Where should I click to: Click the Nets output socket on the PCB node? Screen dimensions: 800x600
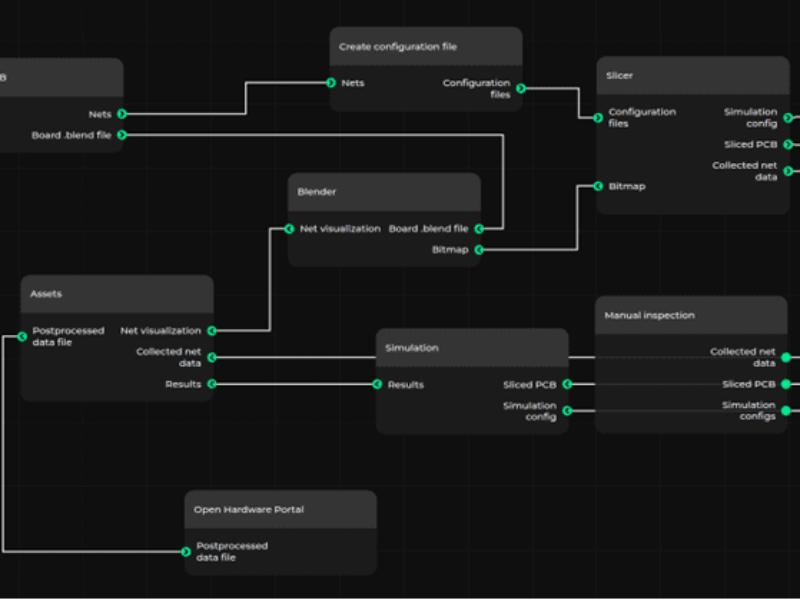coord(121,114)
